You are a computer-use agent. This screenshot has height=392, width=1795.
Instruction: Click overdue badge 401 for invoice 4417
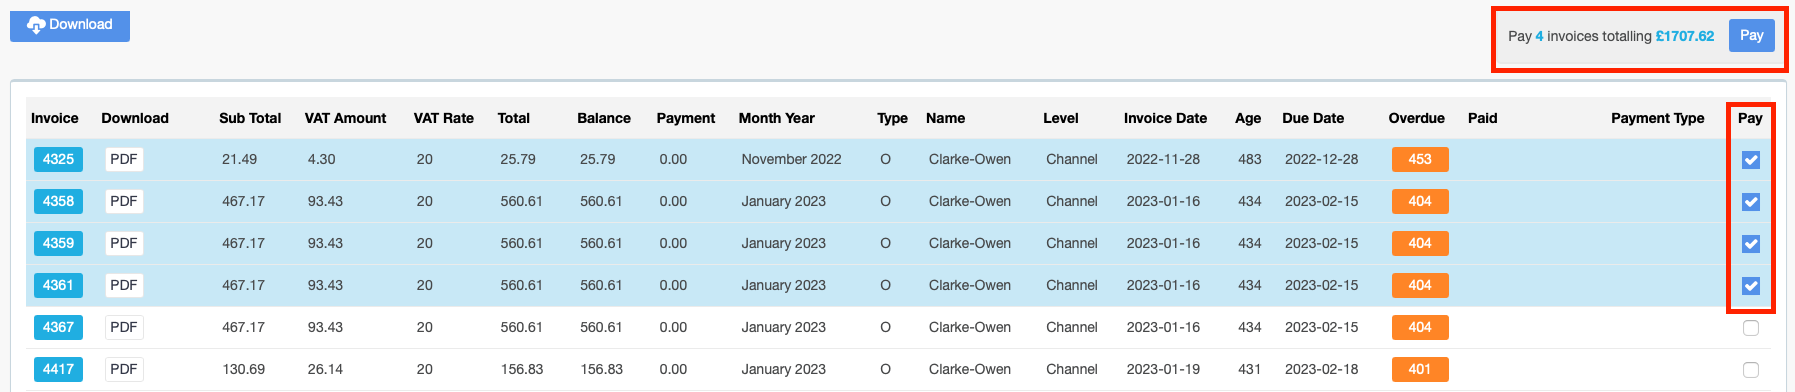1420,369
